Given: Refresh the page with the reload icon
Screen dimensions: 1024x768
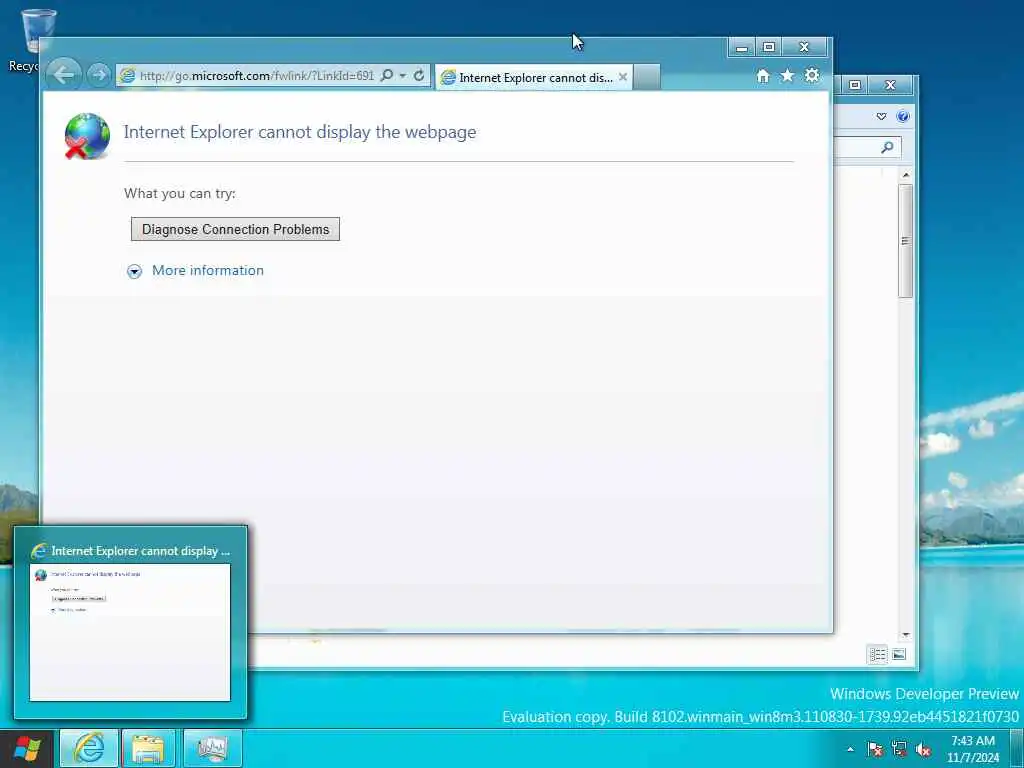Looking at the screenshot, I should click(419, 75).
